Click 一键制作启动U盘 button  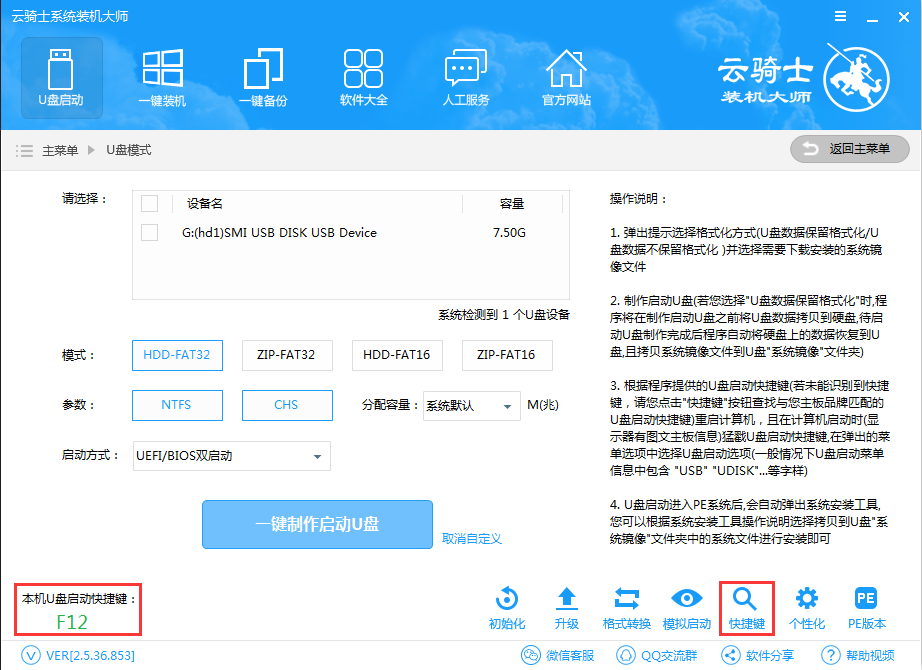(x=317, y=524)
